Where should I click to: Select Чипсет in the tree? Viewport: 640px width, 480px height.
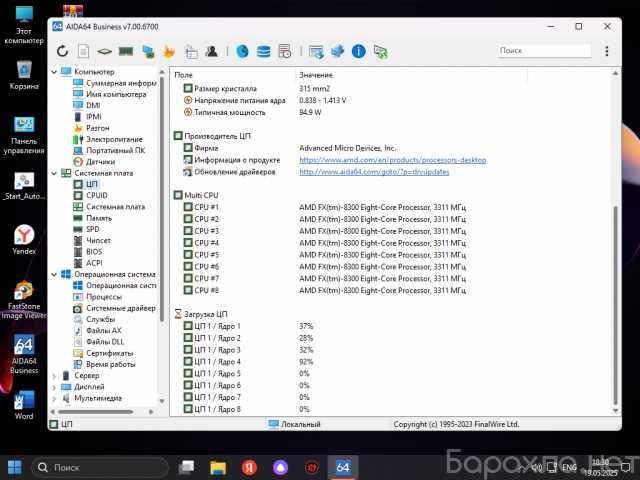coord(92,240)
